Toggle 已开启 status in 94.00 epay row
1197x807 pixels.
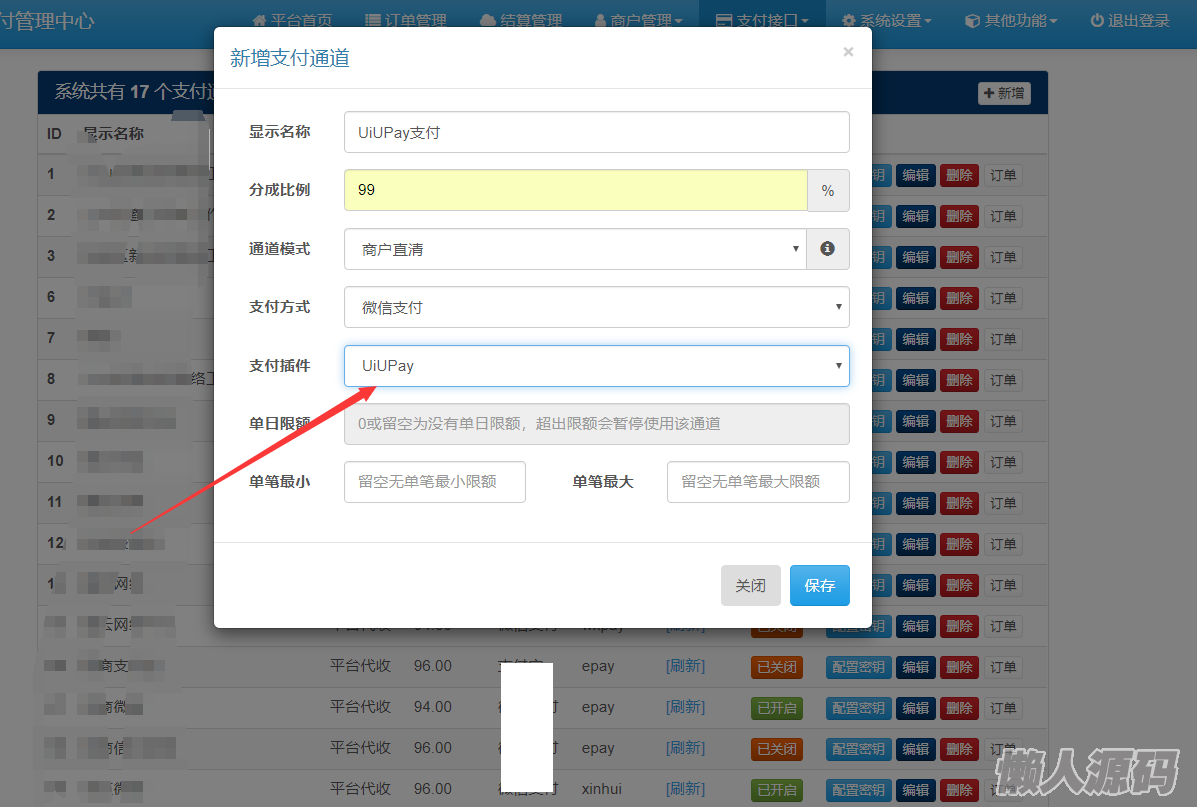click(777, 707)
